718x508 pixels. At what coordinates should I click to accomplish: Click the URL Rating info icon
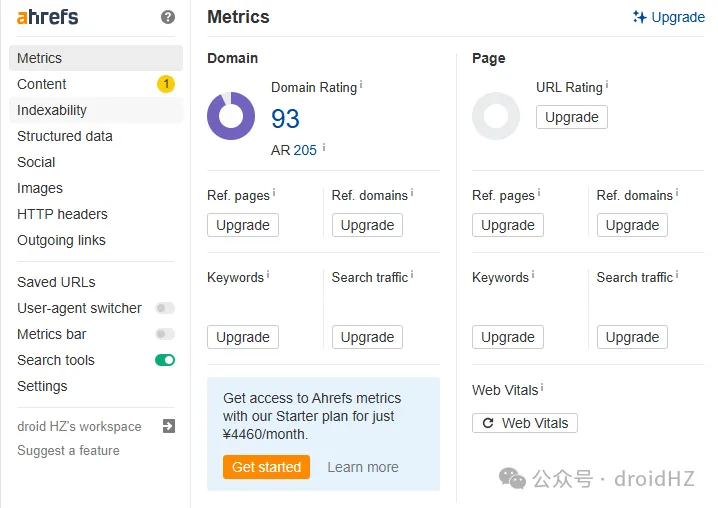tap(606, 86)
